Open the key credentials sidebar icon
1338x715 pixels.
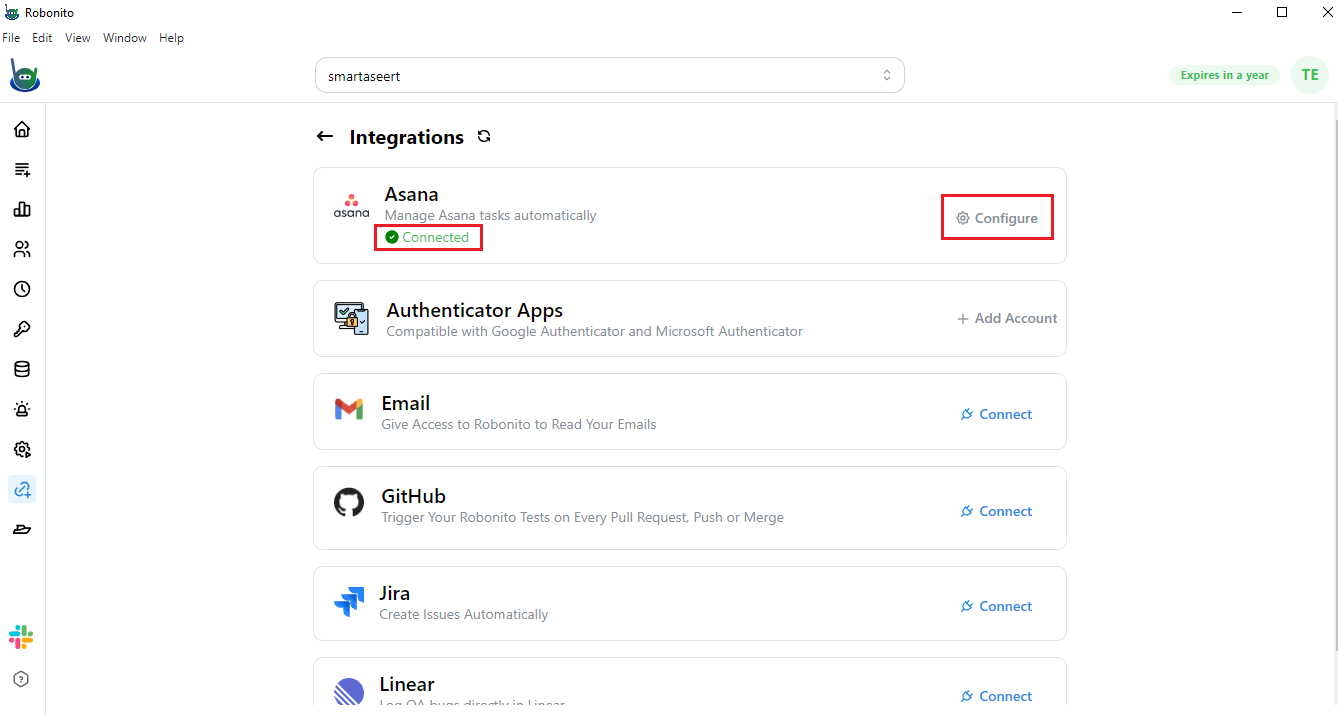click(22, 329)
